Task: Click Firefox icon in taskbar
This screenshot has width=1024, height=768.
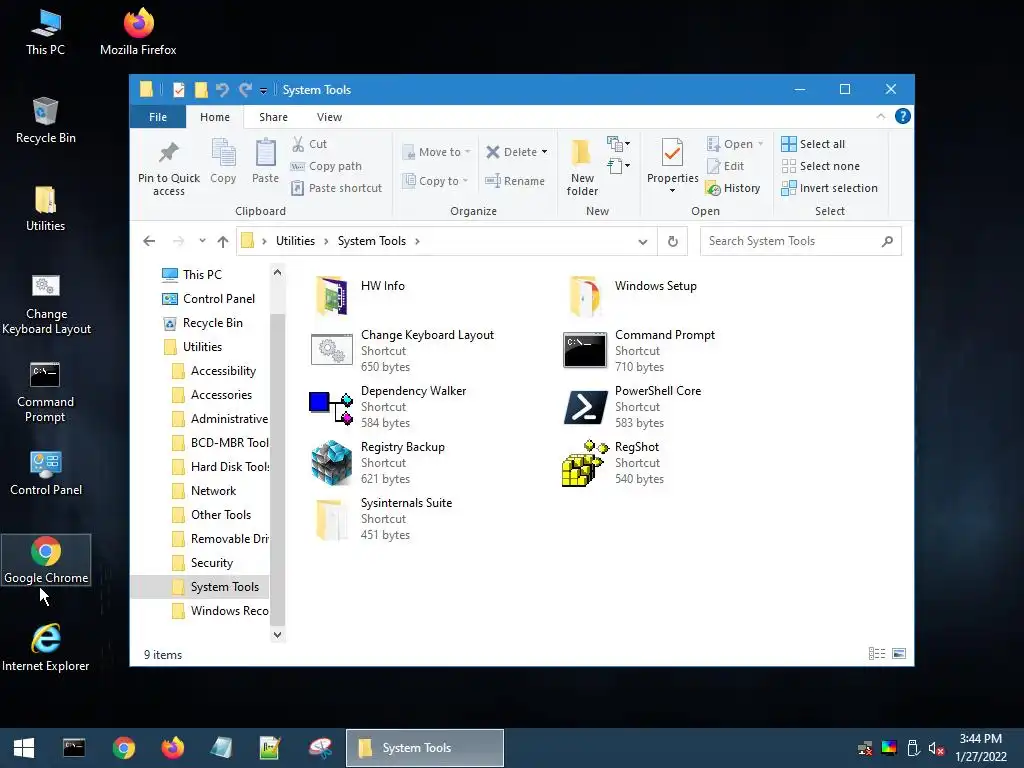Action: pyautogui.click(x=172, y=748)
